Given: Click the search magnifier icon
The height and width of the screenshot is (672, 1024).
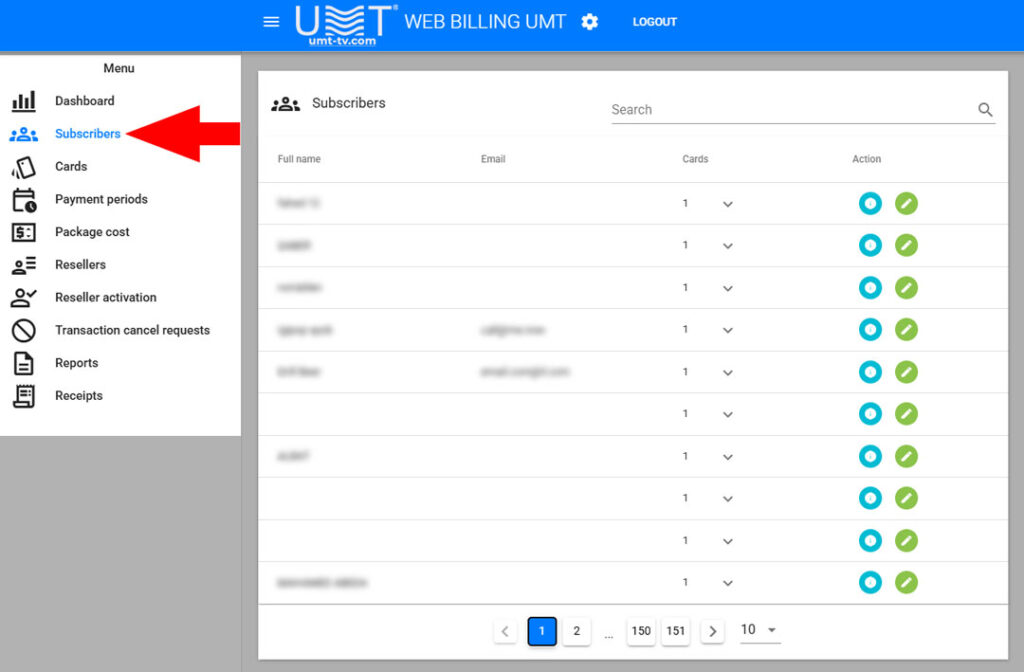Looking at the screenshot, I should coord(985,110).
